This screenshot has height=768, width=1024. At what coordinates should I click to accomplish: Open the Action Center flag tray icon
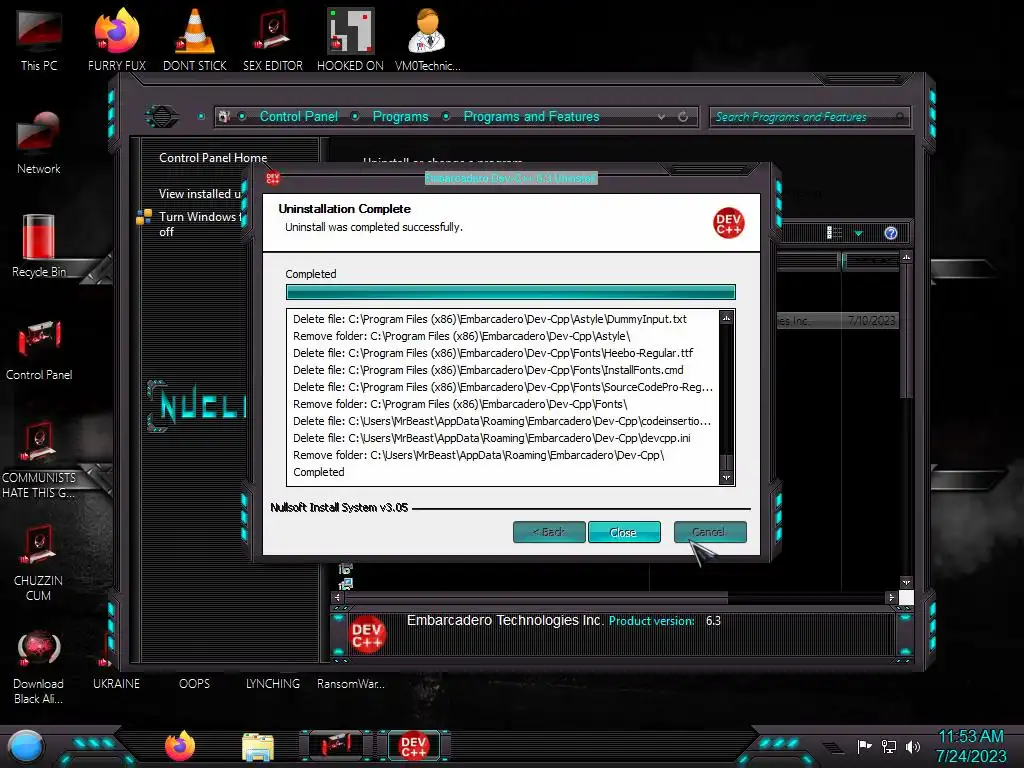click(x=865, y=746)
